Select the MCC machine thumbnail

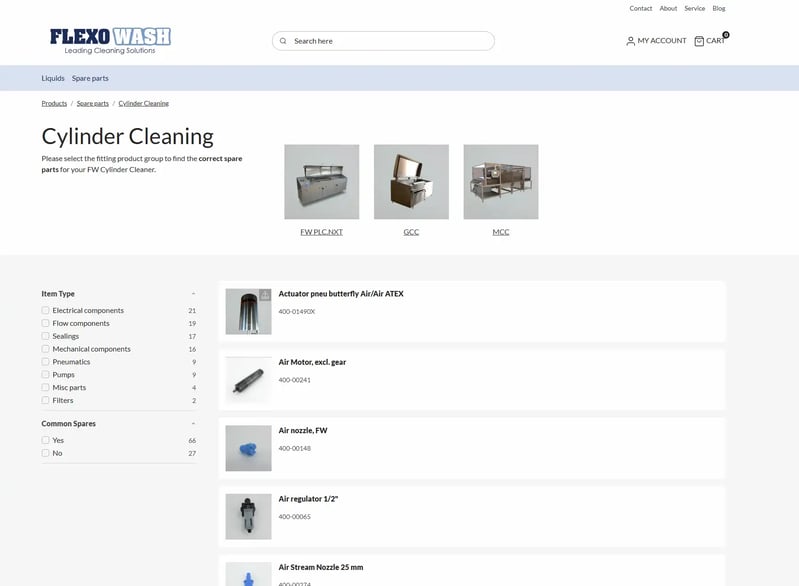(x=501, y=182)
